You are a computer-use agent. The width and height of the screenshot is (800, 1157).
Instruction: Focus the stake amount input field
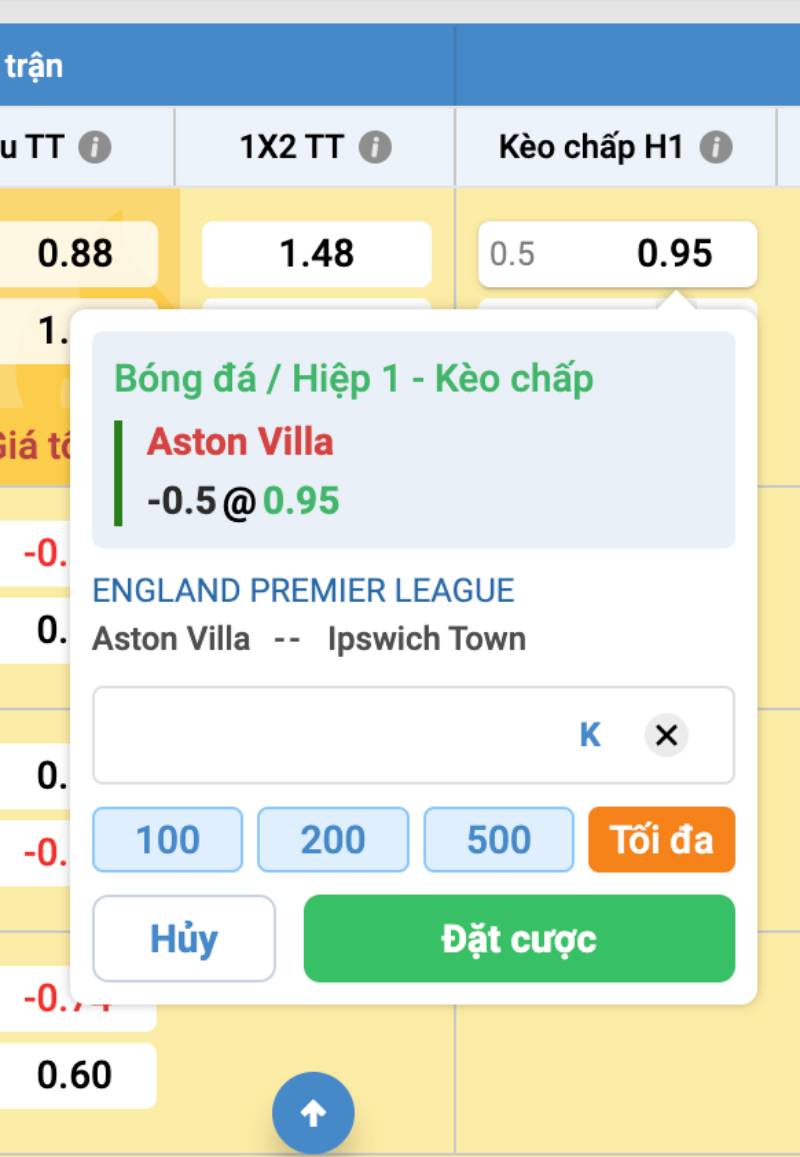pyautogui.click(x=330, y=736)
